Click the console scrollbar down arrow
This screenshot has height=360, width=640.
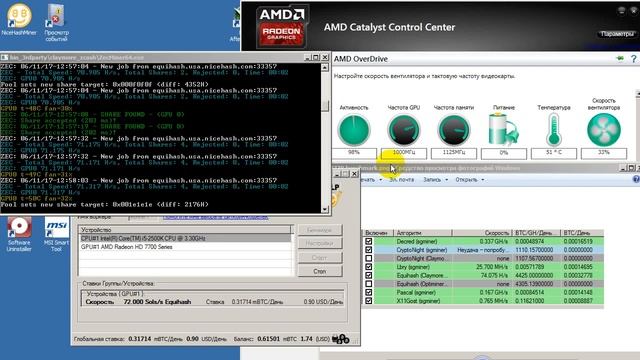tap(325, 209)
